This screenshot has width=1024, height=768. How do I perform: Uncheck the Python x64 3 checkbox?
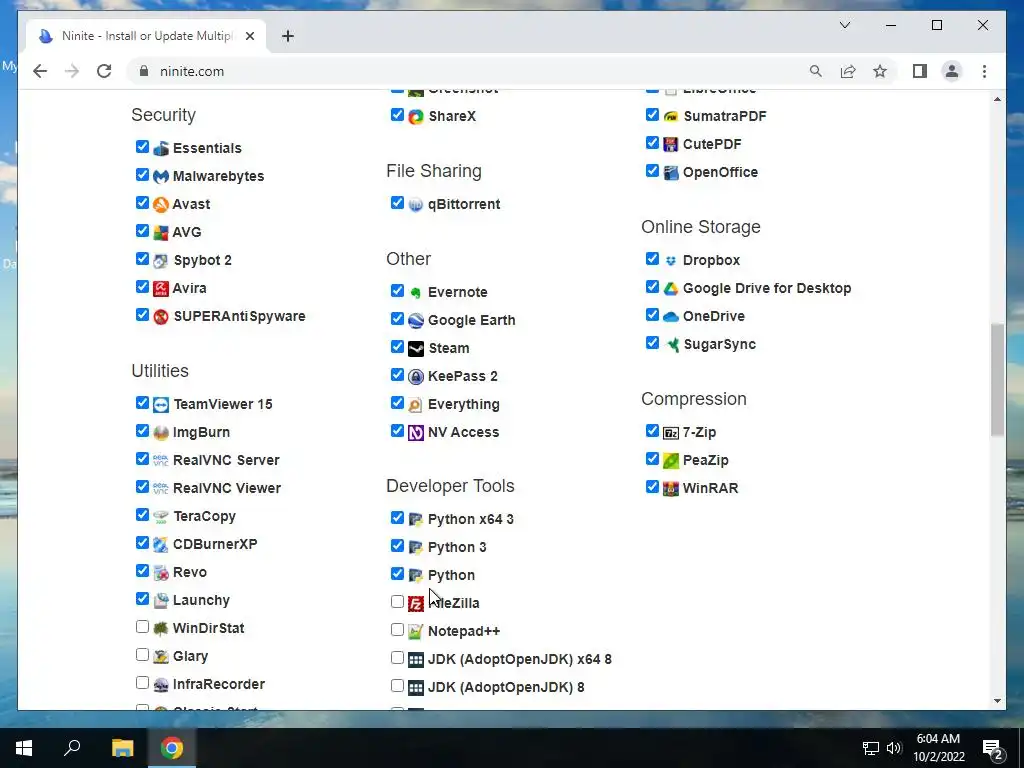pyautogui.click(x=397, y=518)
